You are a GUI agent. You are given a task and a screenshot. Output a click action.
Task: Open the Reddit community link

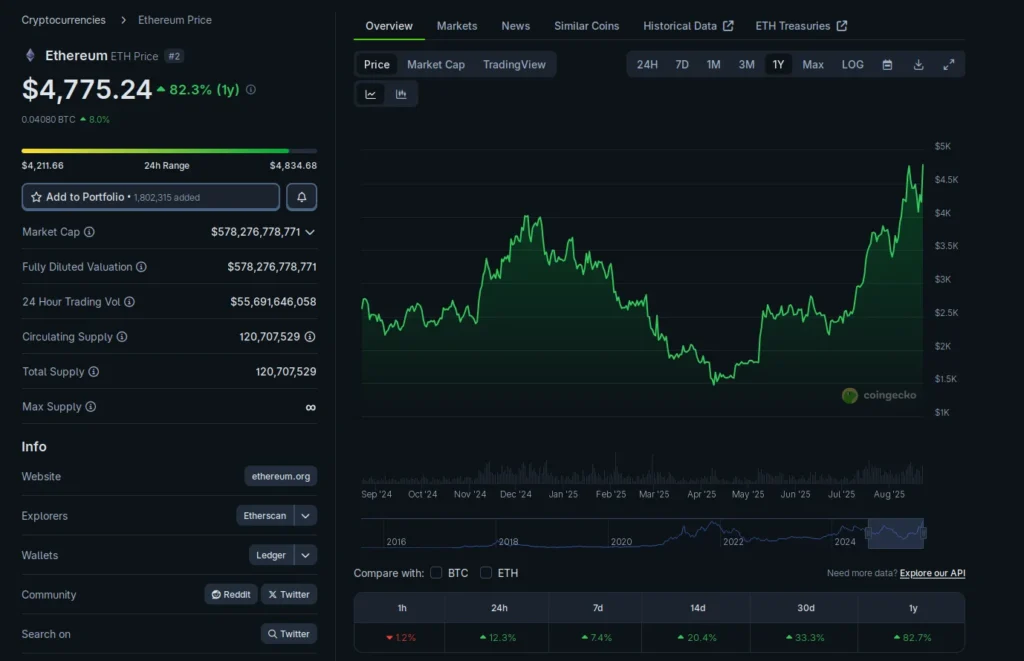pos(231,594)
